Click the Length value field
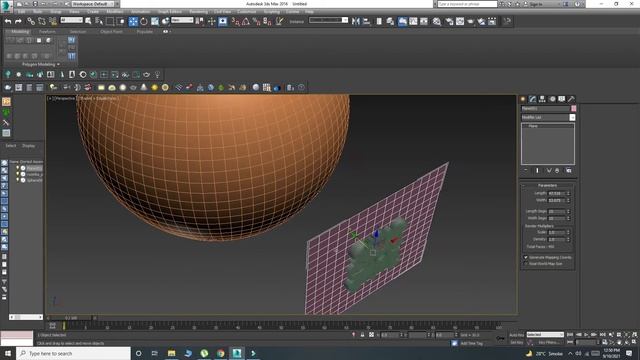Screen dimensions: 640x360 tap(557, 193)
